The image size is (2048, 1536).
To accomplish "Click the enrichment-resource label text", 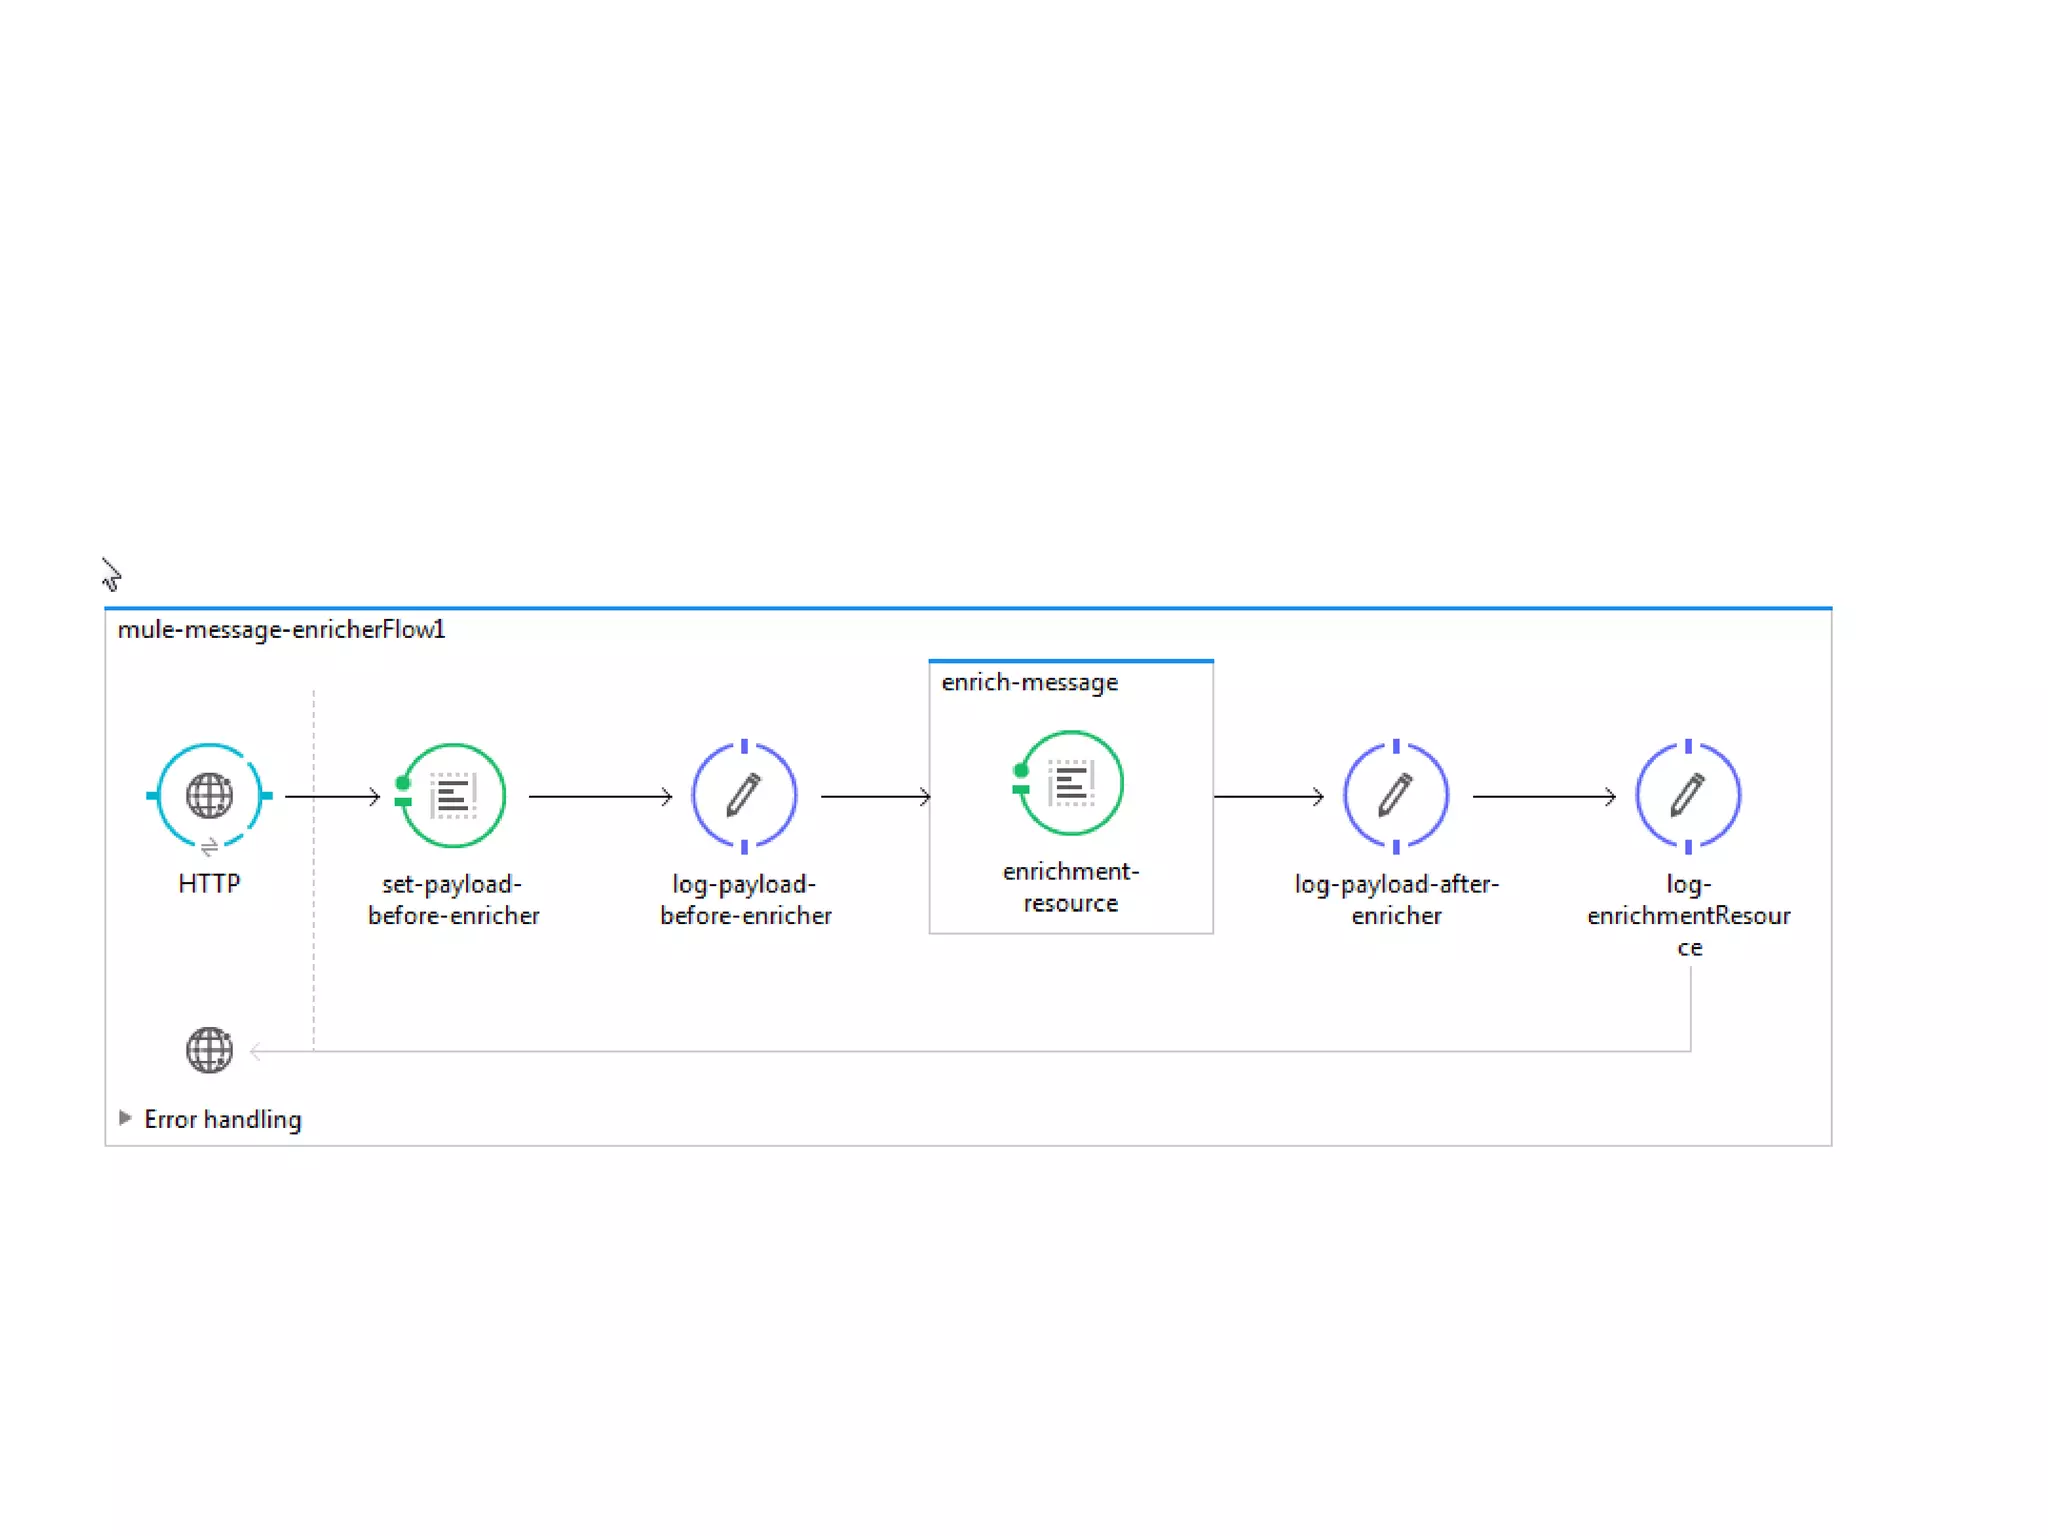I will (1070, 887).
